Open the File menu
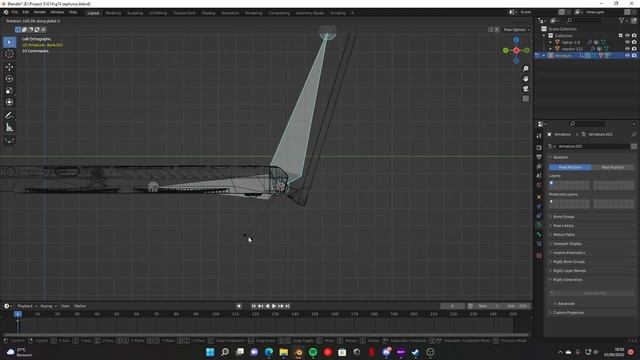Image resolution: width=640 pixels, height=360 pixels. [15, 13]
